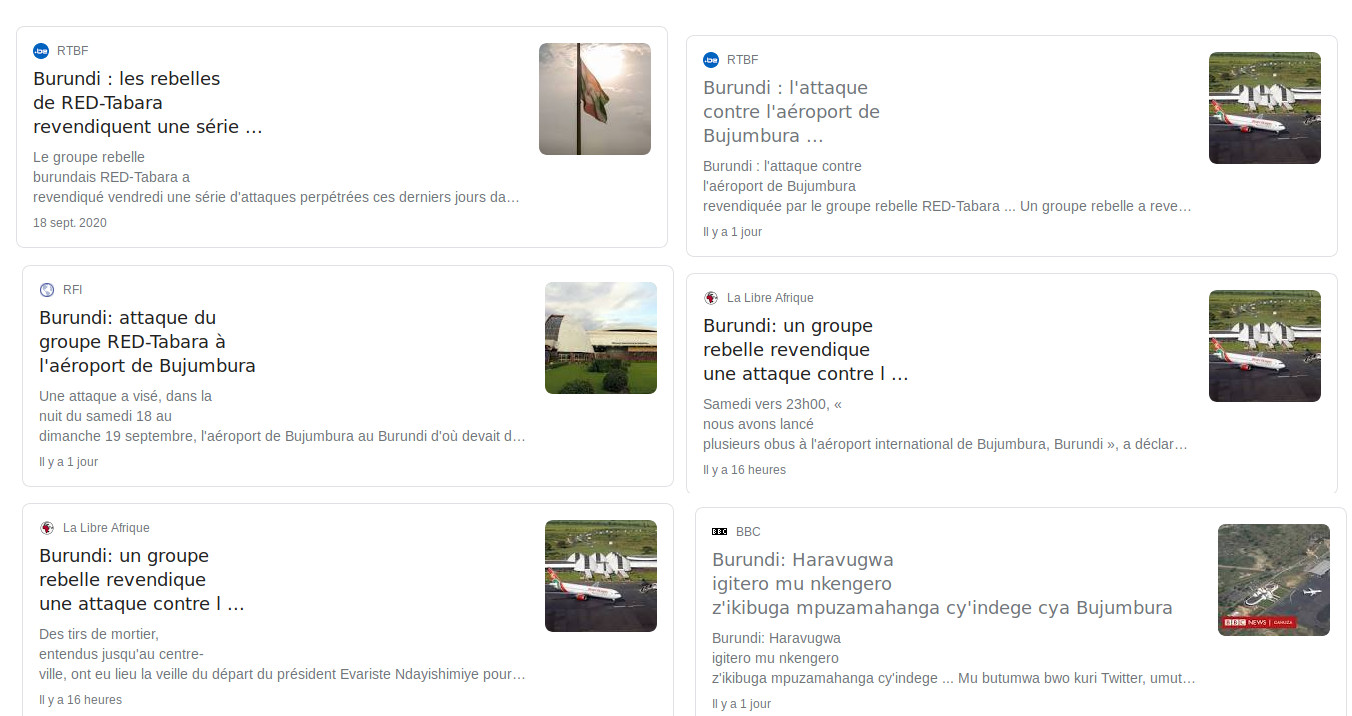Screen dimensions: 1352x716
Task: Click the La Libre Afrique favicon above the mortar article
Action: coord(47,528)
